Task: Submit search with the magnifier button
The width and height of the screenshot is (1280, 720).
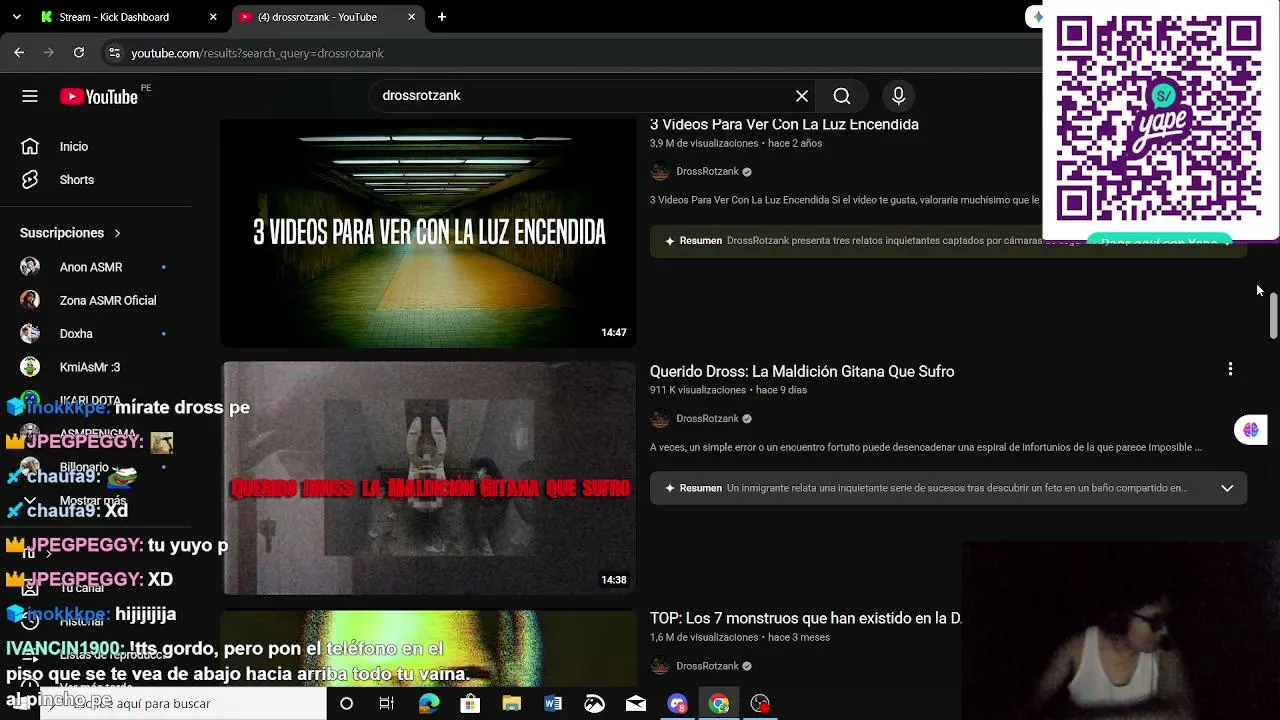Action: (x=842, y=96)
